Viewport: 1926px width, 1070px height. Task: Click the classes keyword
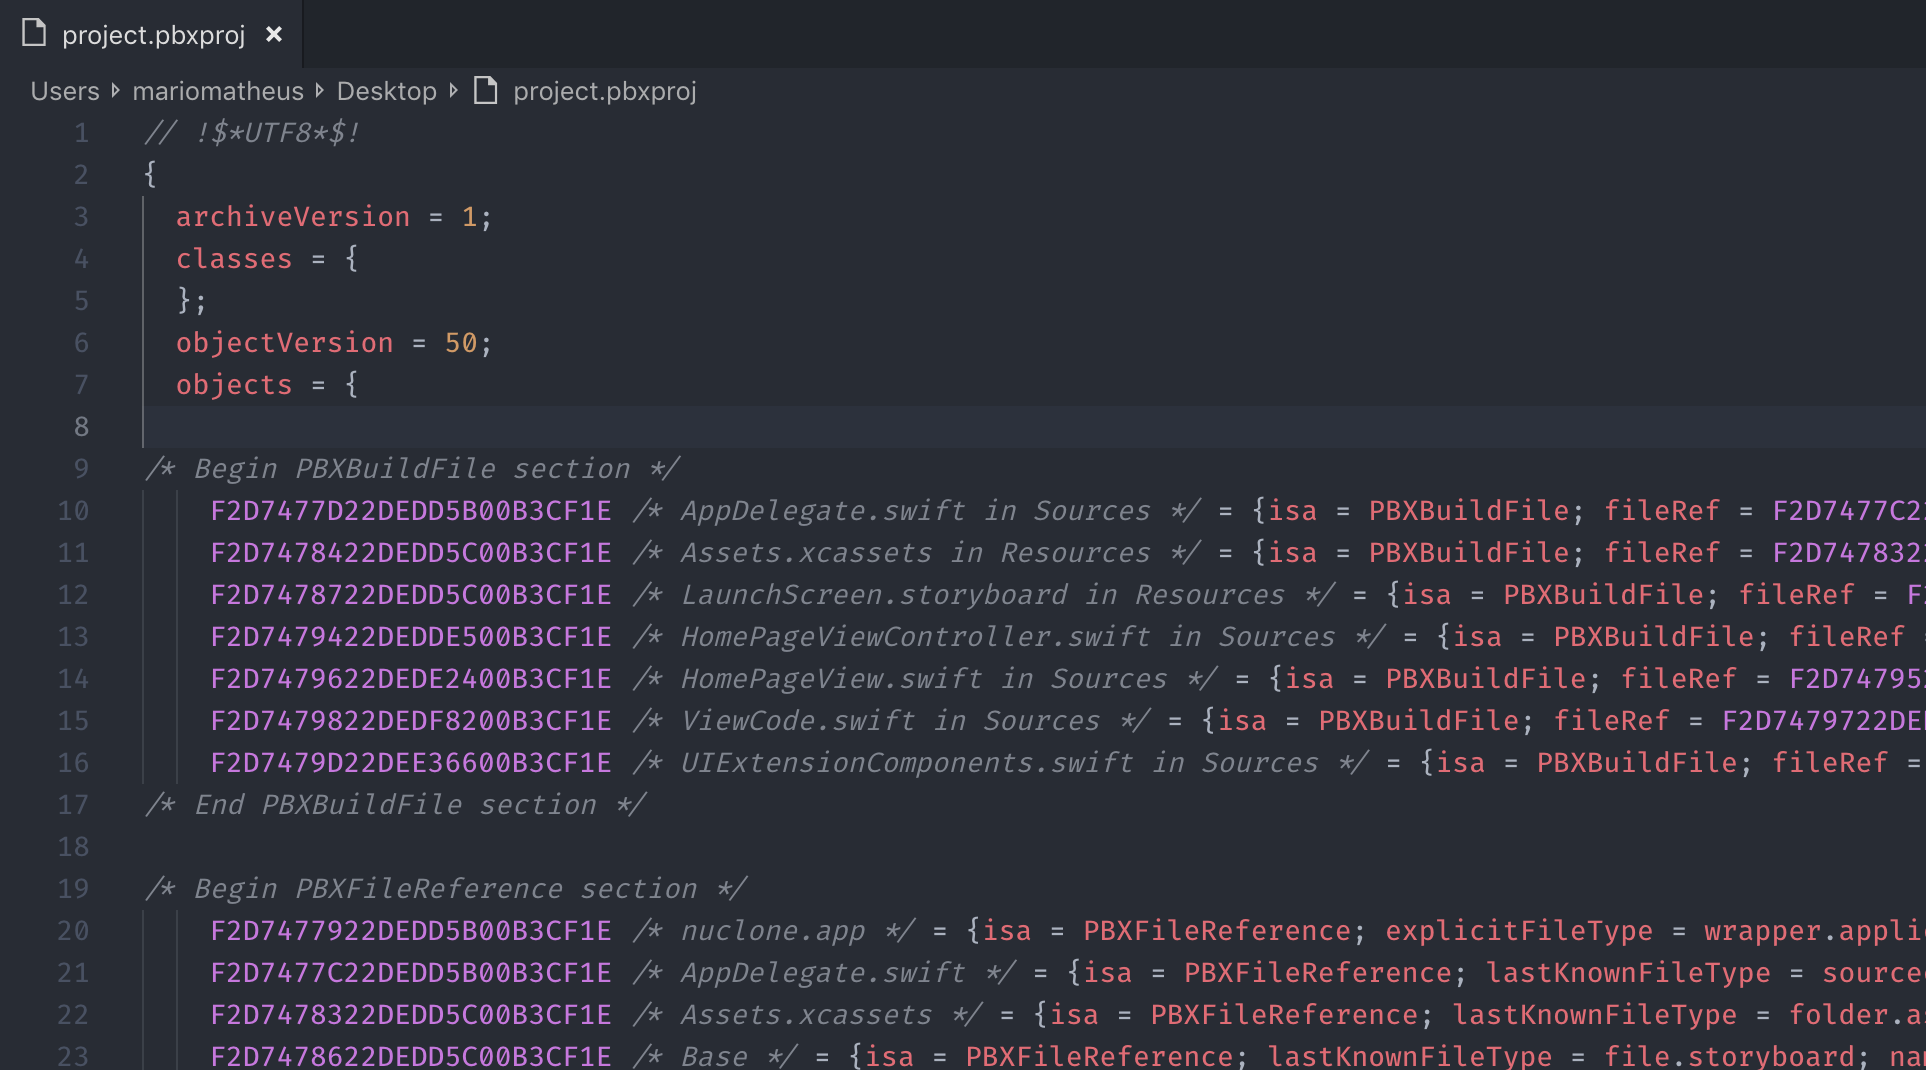point(234,259)
